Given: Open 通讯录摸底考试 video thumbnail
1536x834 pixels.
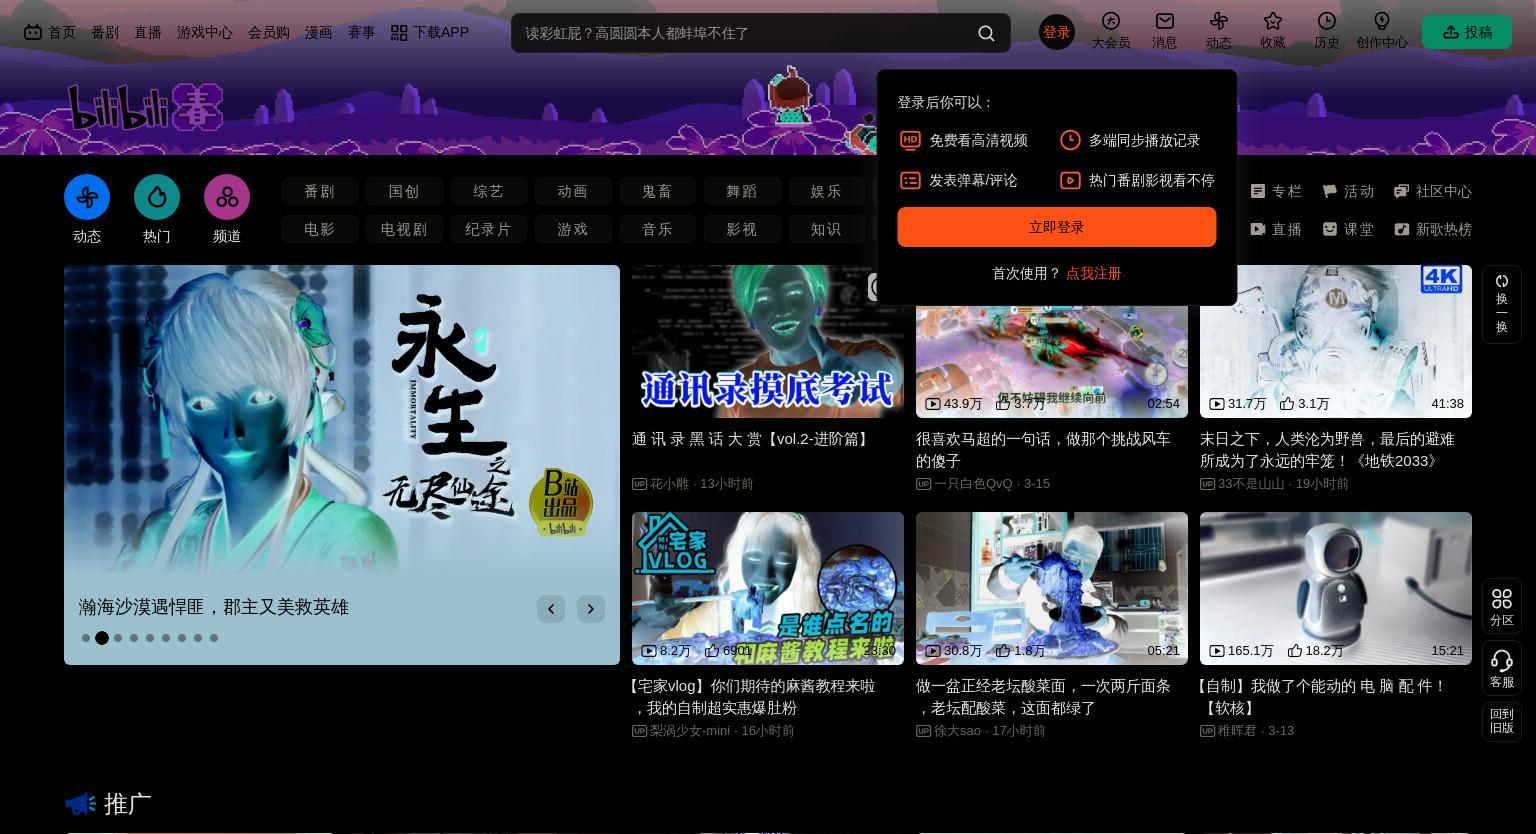Looking at the screenshot, I should 768,341.
